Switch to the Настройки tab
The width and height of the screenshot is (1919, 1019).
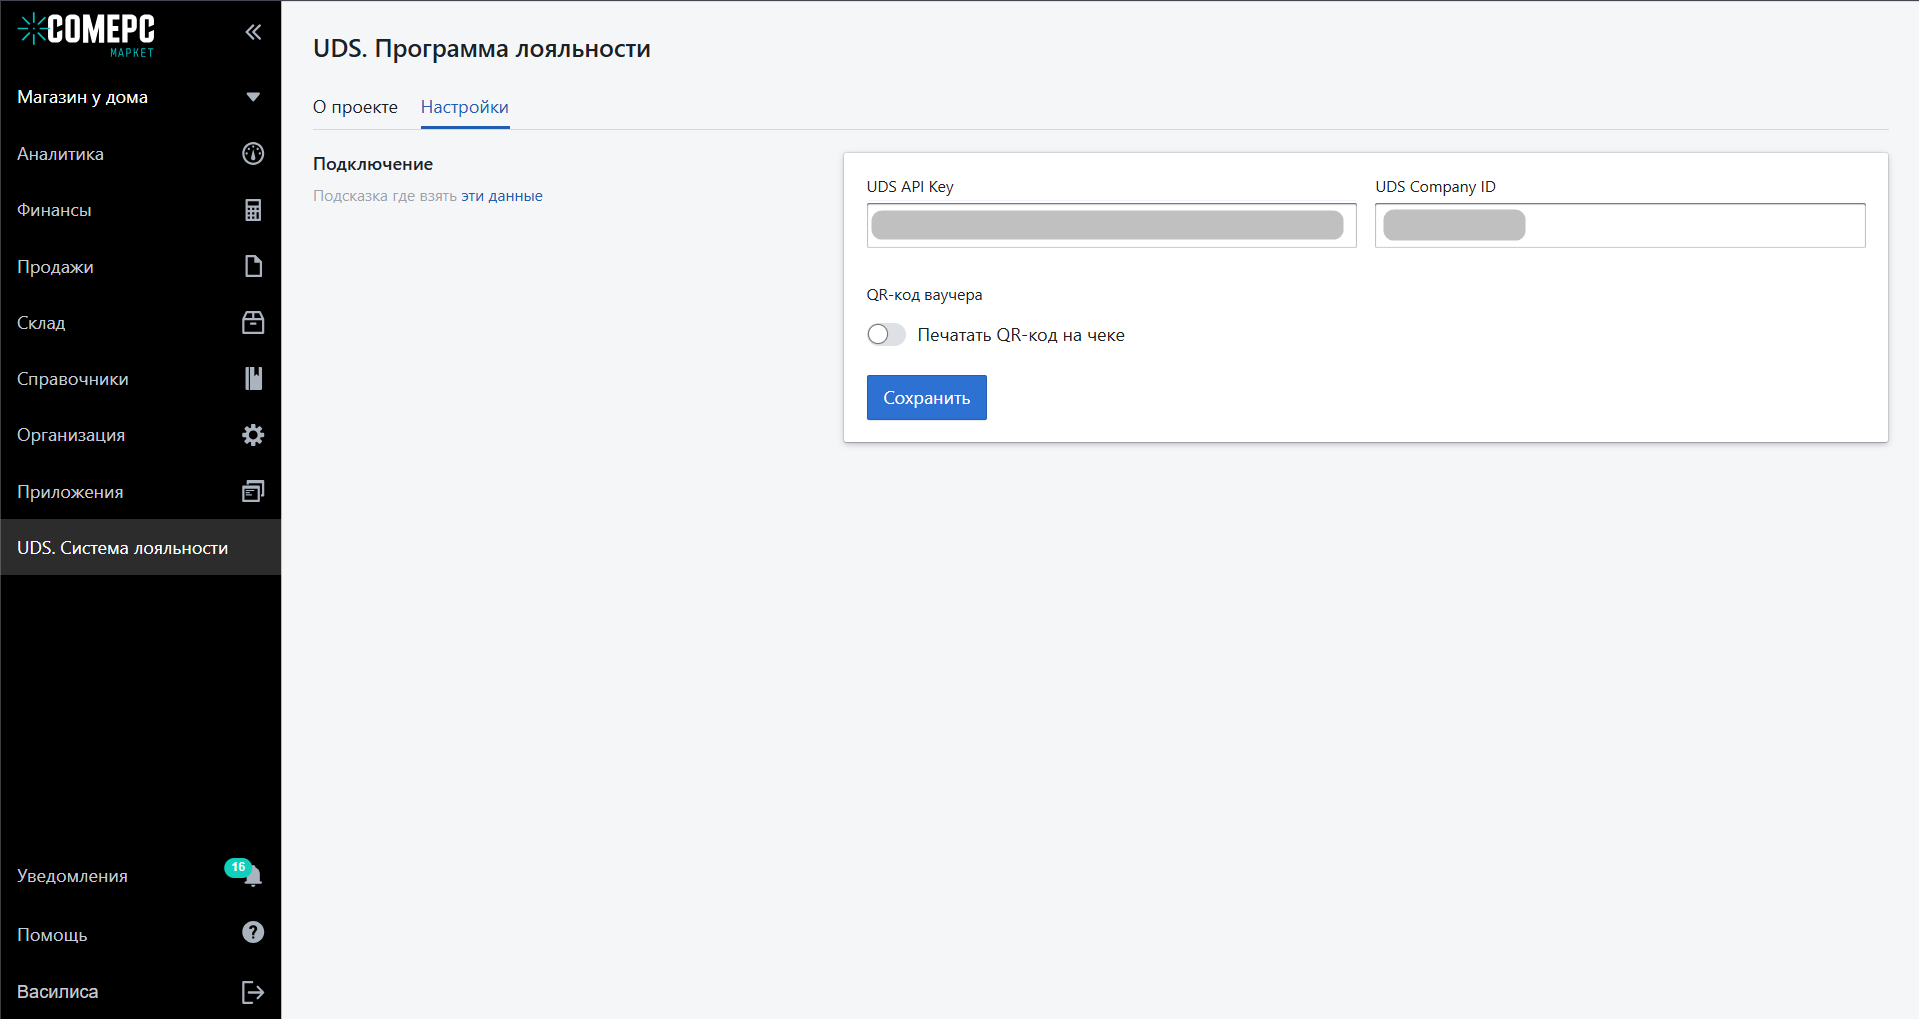[465, 107]
